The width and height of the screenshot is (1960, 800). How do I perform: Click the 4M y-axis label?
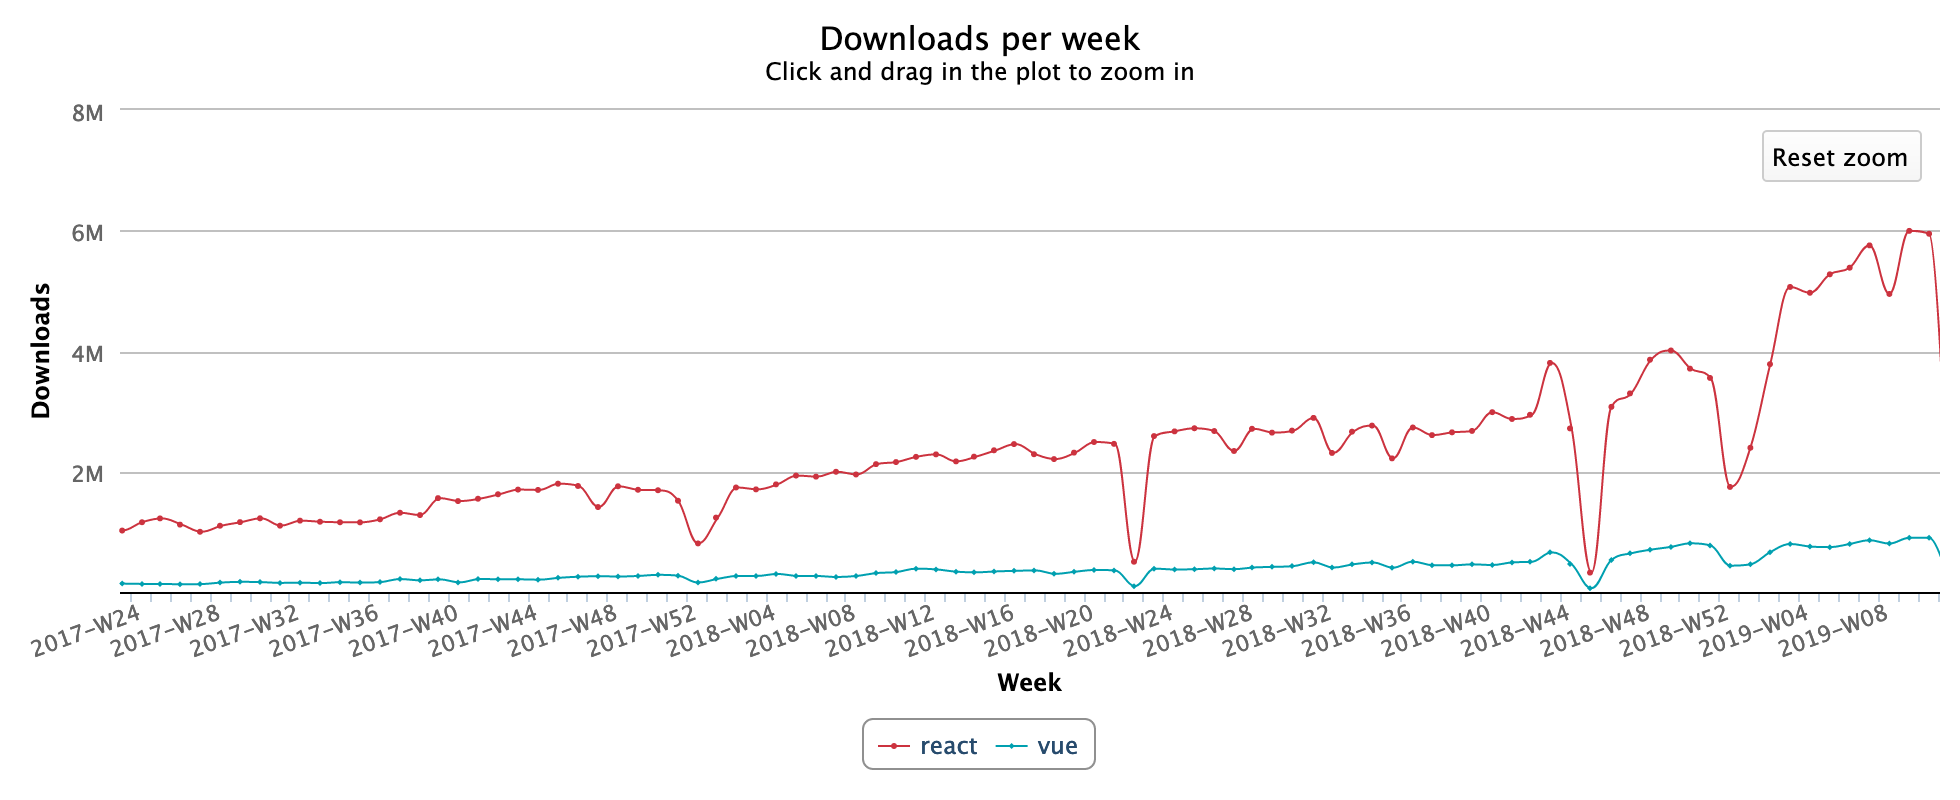coord(87,354)
